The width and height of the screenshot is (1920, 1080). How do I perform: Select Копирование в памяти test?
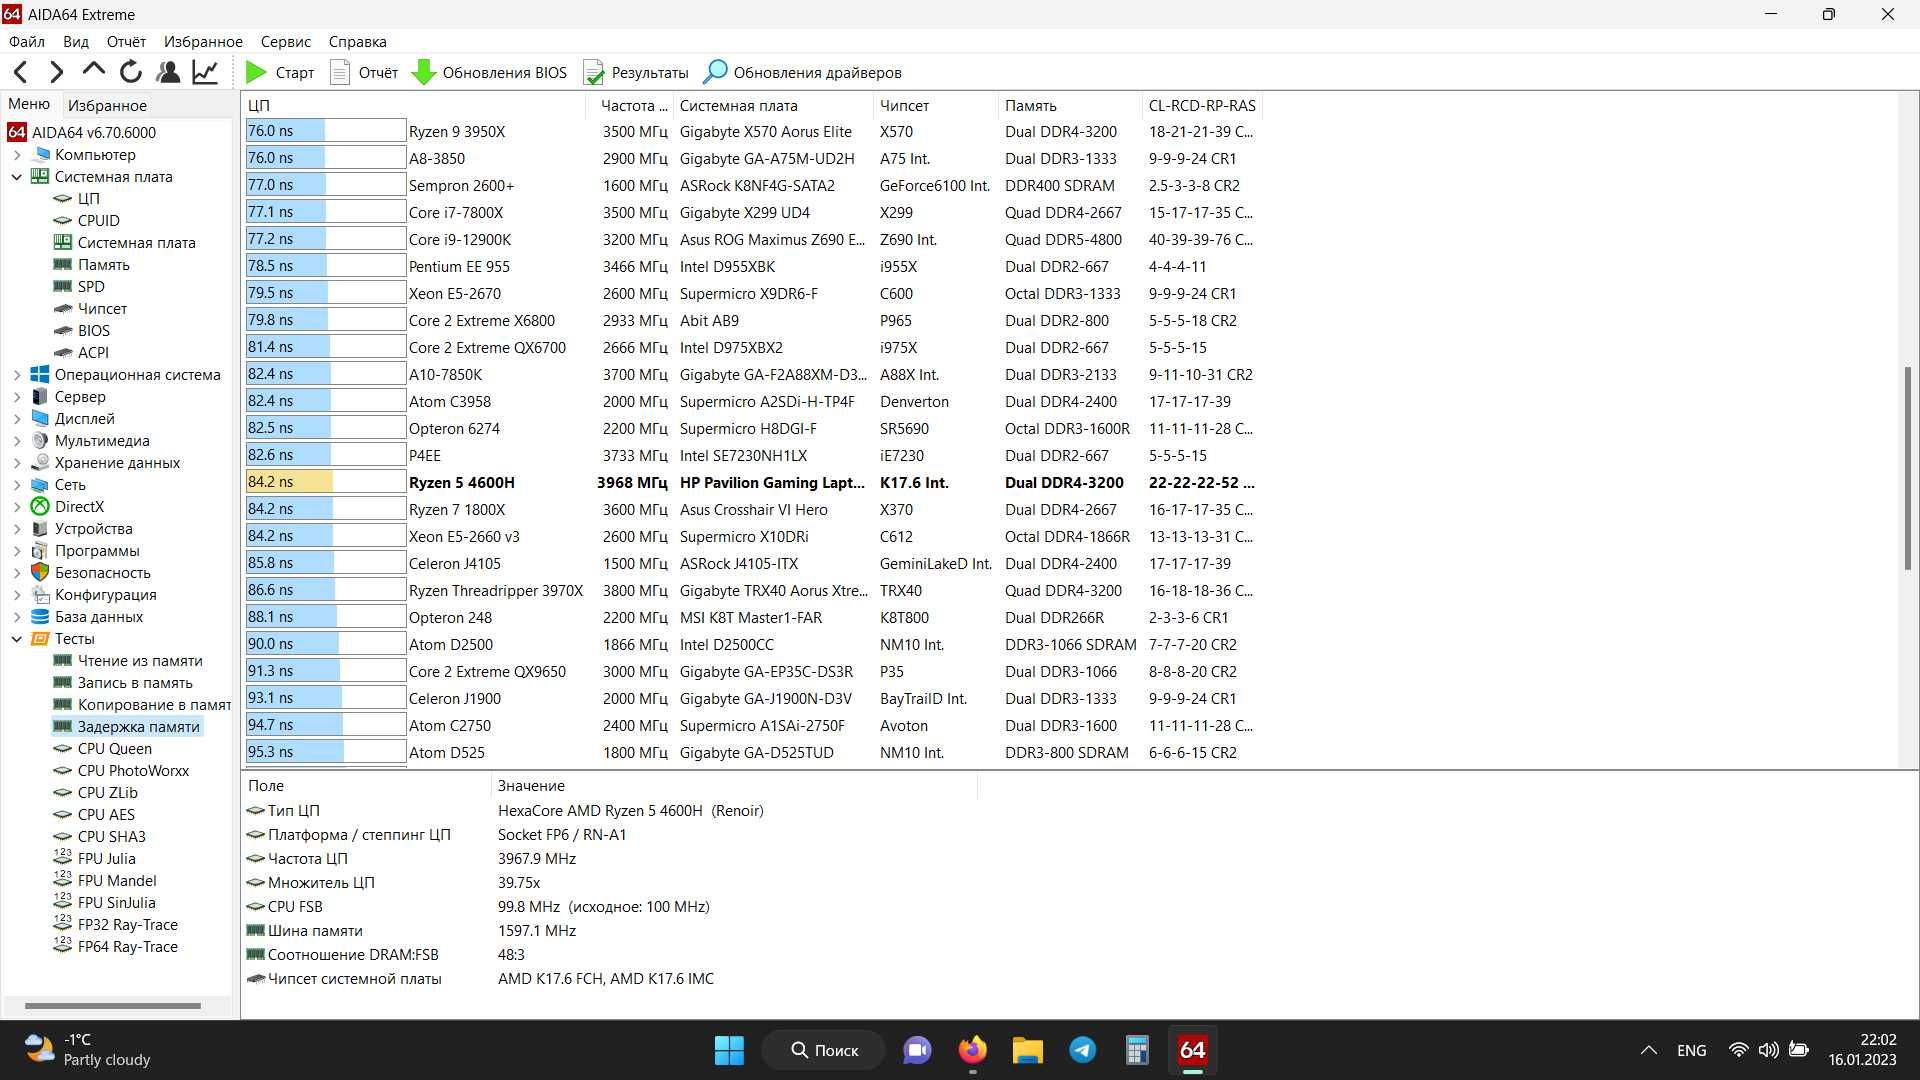pos(142,705)
